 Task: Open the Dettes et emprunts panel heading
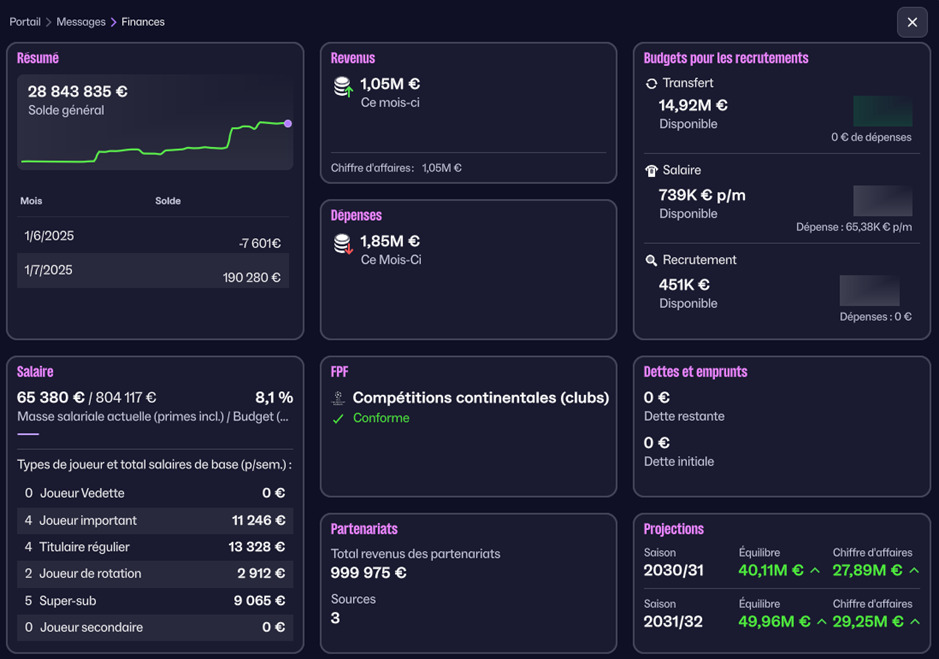click(695, 372)
